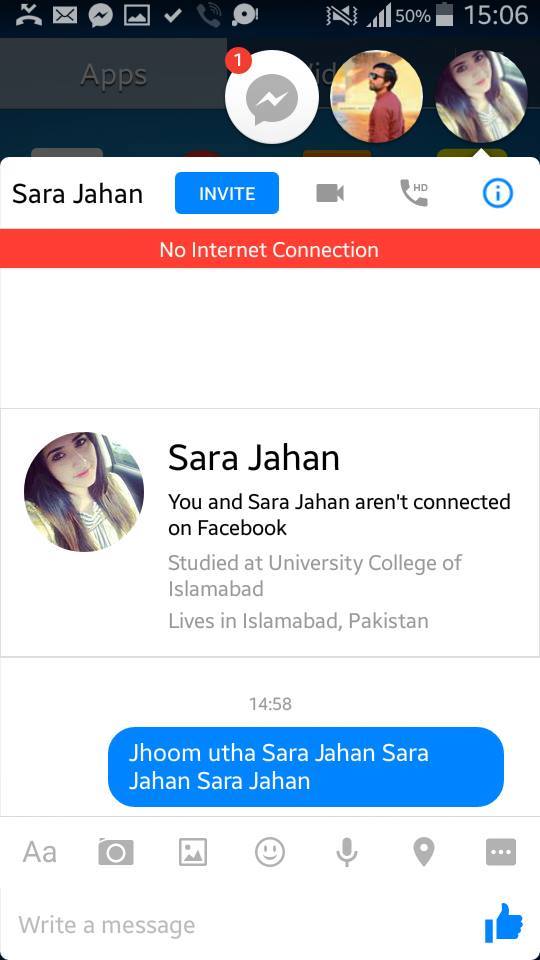Expand more options with three-dots icon

501,852
